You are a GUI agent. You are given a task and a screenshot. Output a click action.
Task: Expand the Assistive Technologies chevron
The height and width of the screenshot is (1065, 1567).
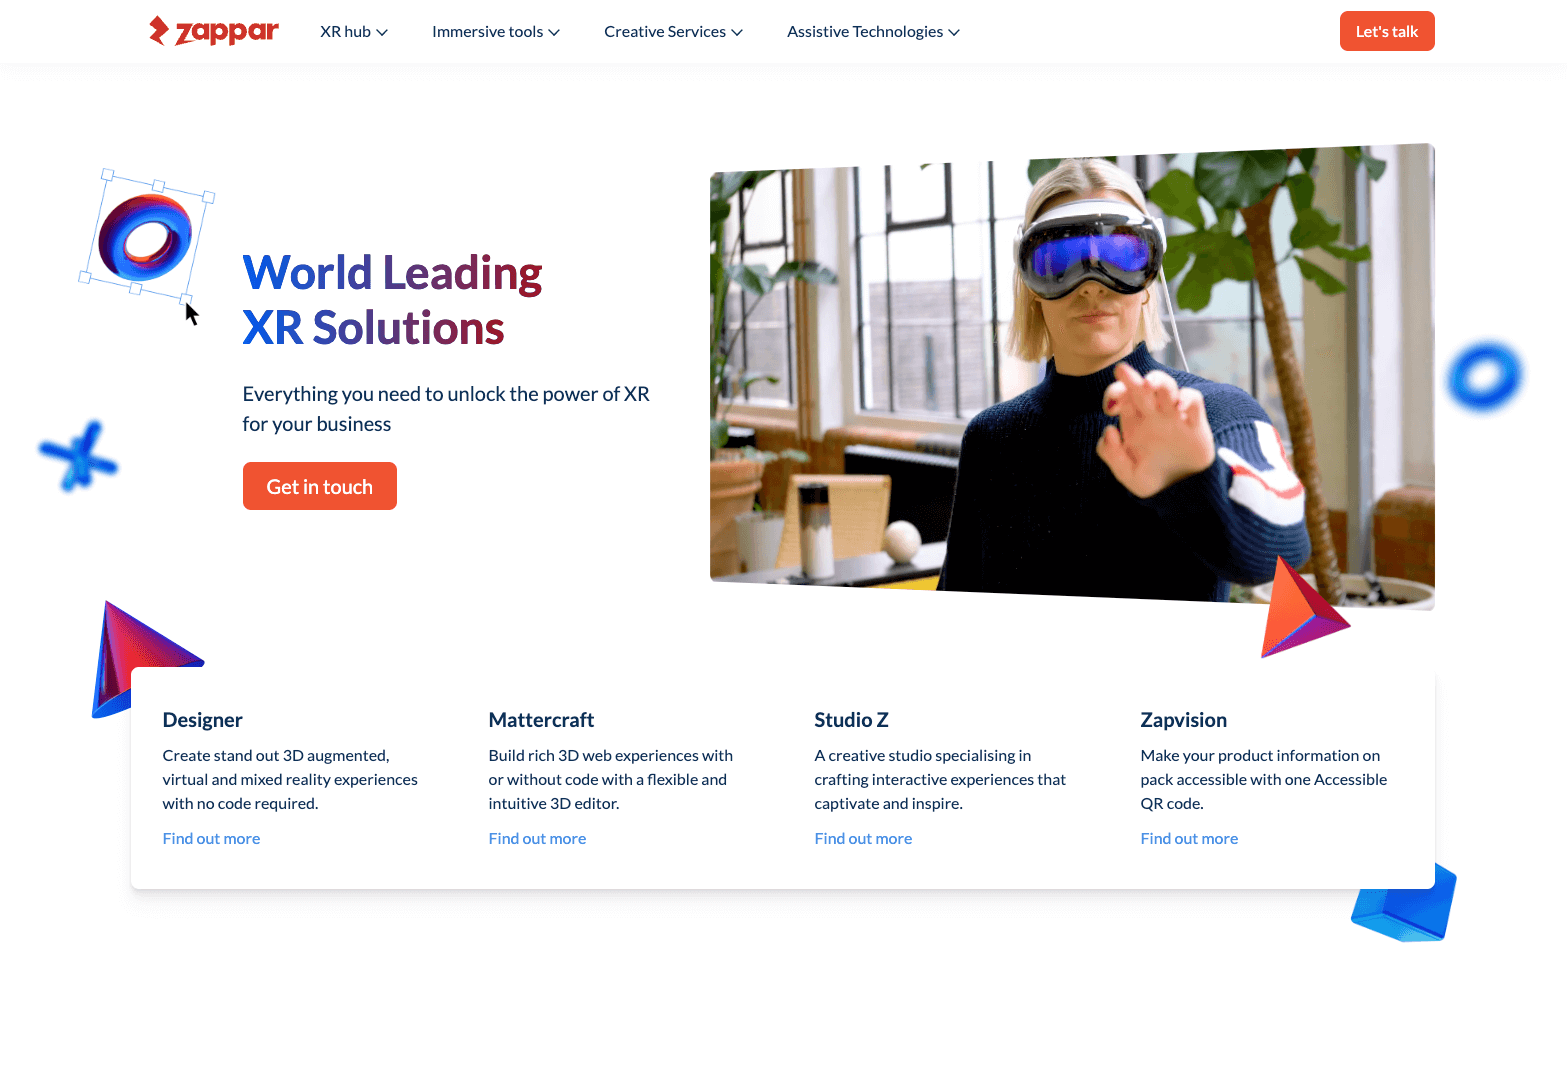coord(954,32)
